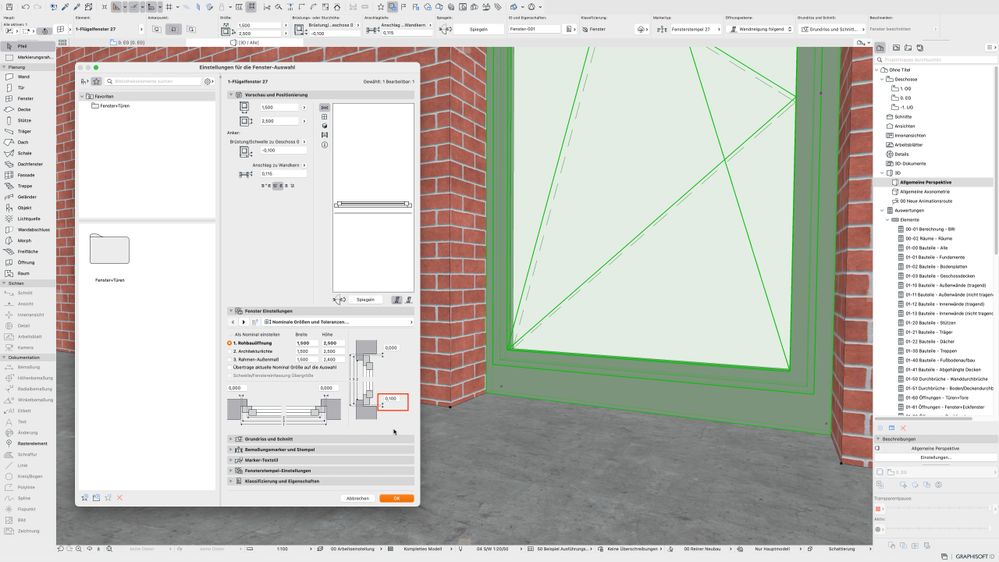Click the orange OK button
Viewport: 999px width, 562px height.
pos(396,498)
